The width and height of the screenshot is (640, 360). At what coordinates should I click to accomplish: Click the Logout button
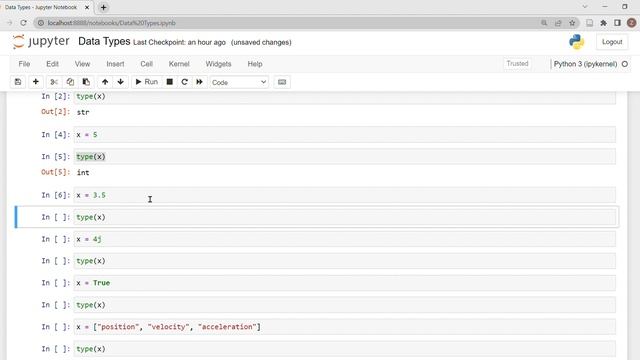(x=612, y=42)
